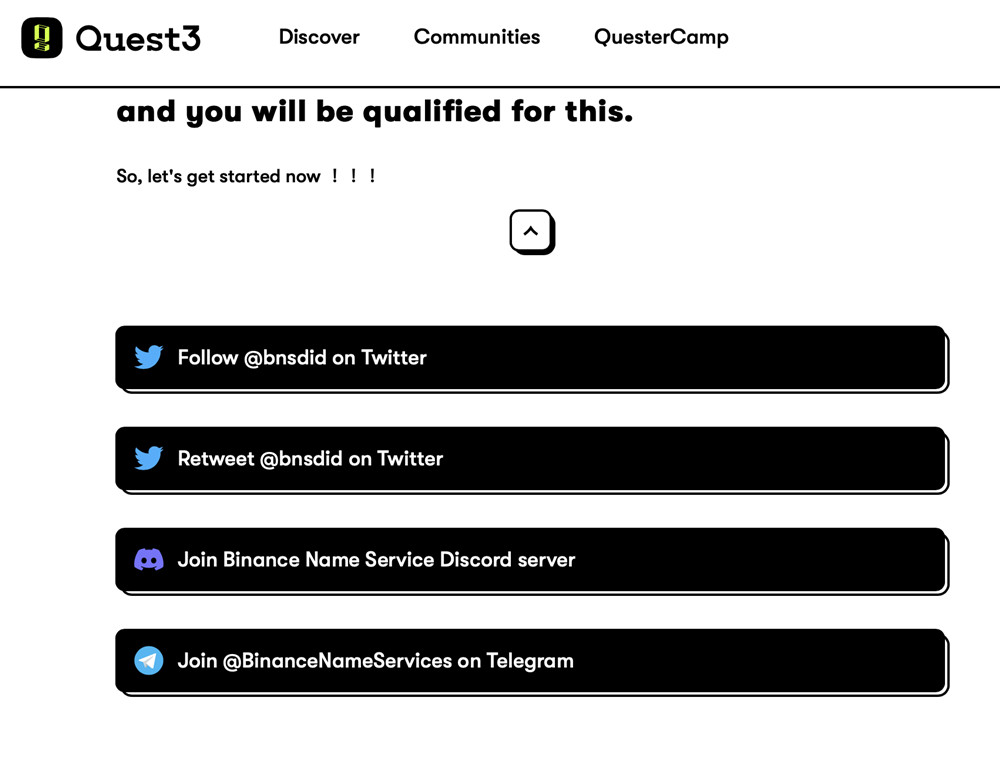Click the Quest3 wordmark text
Viewport: 1000px width, 759px height.
pyautogui.click(x=138, y=38)
